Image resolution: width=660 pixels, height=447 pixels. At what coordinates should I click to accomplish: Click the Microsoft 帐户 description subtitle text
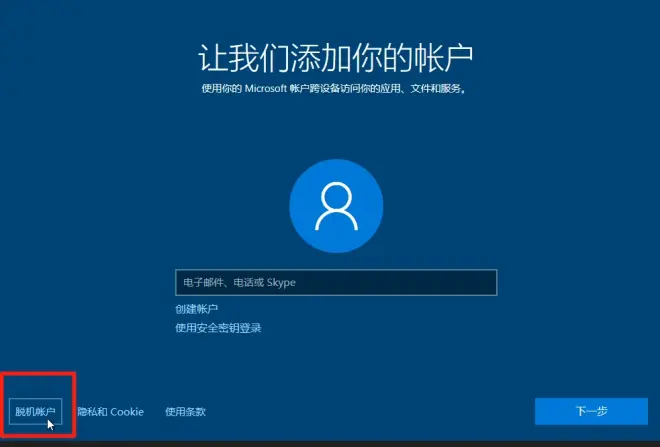(334, 88)
